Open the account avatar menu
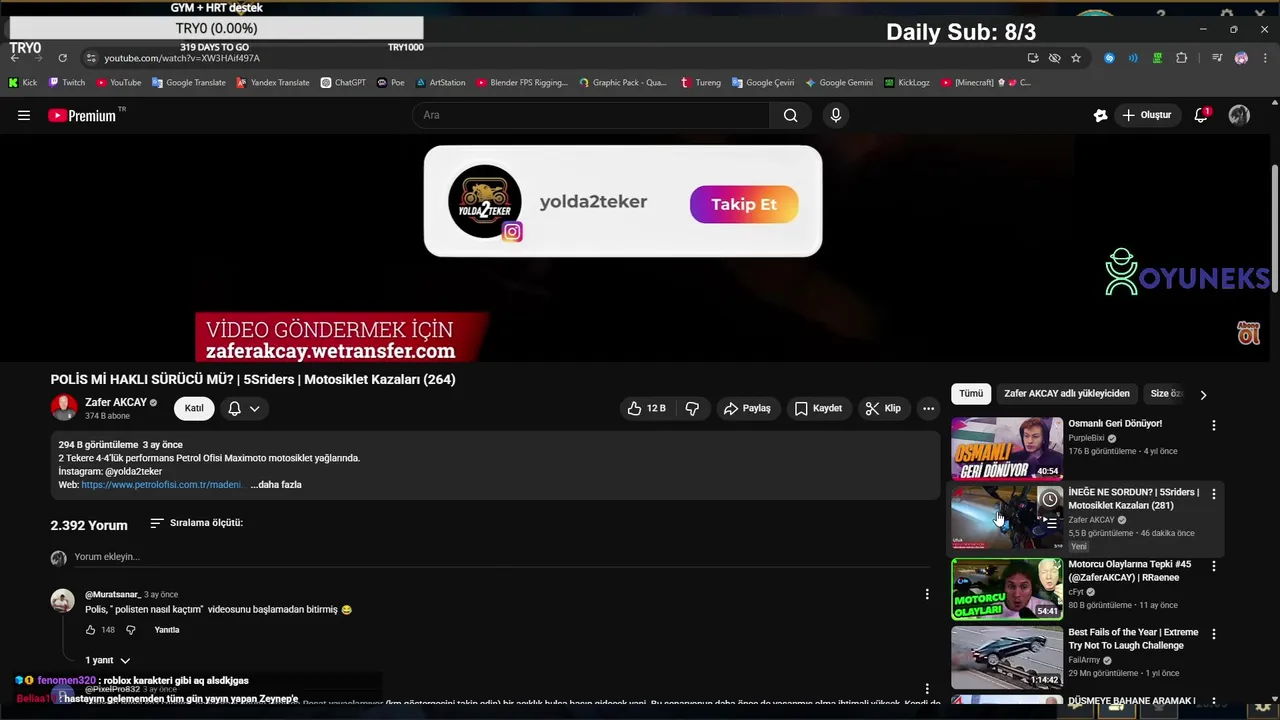The image size is (1280, 720). pyautogui.click(x=1239, y=115)
